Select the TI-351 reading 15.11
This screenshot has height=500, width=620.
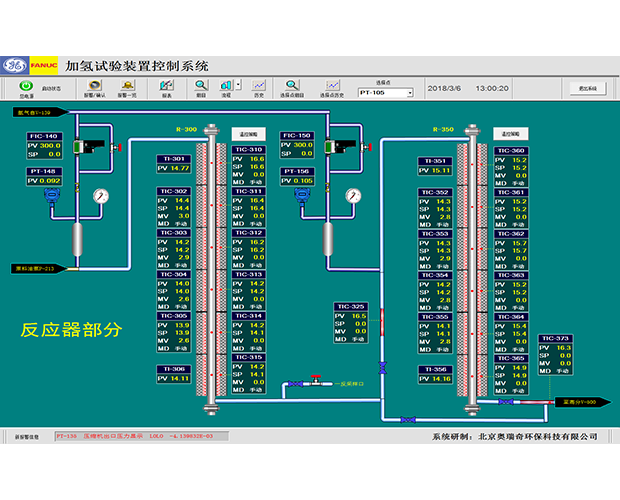440,170
